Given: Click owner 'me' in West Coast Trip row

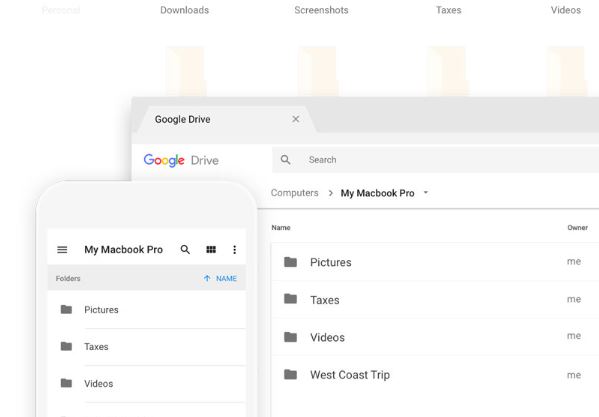Looking at the screenshot, I should (x=574, y=375).
